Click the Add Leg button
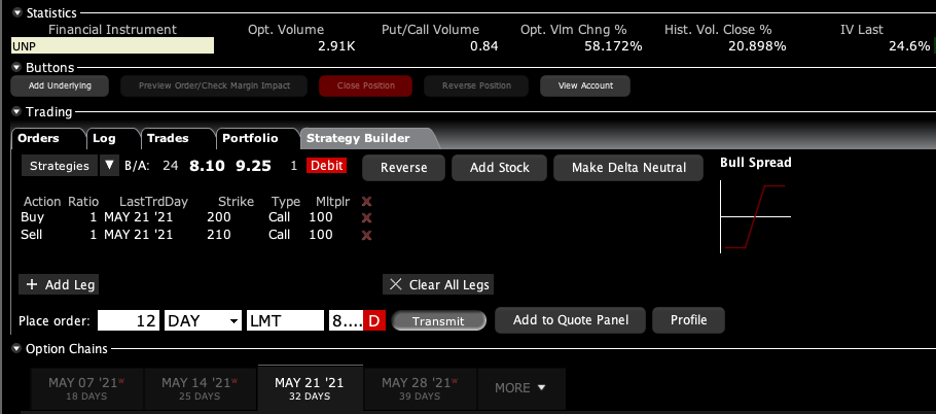 [x=60, y=285]
